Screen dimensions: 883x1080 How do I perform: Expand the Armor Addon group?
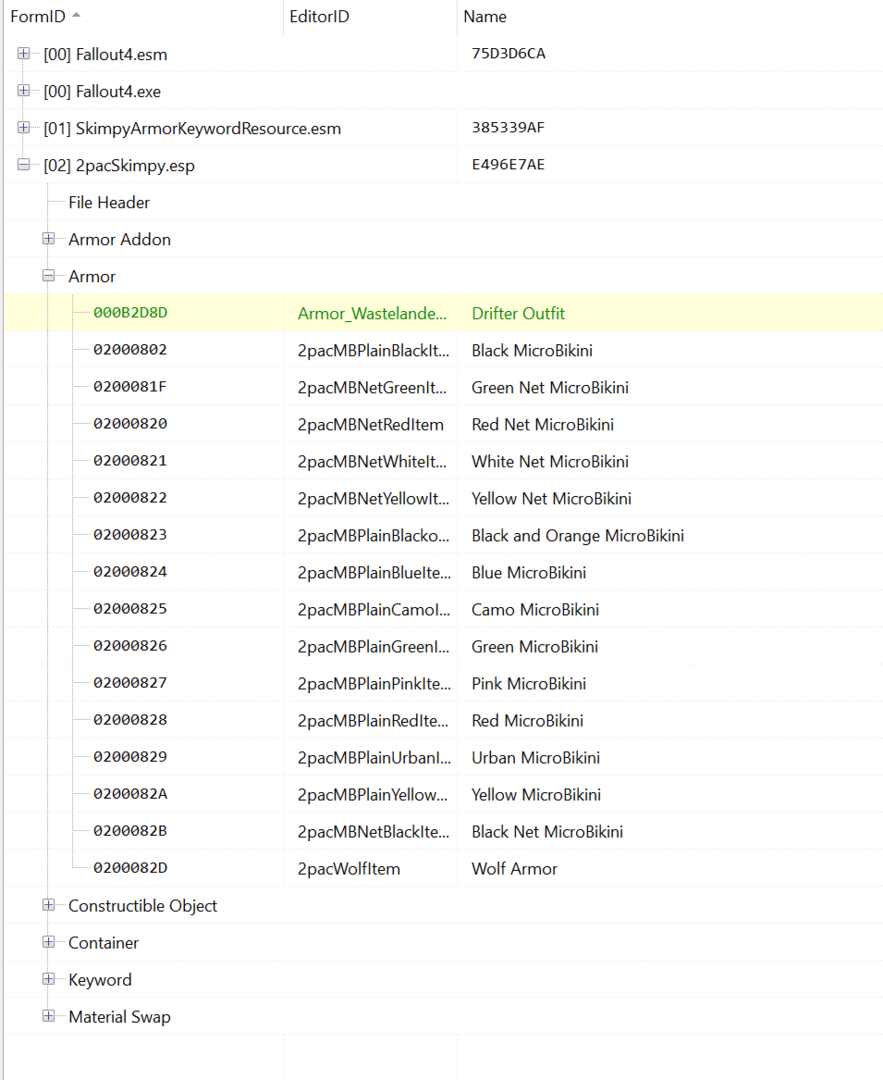click(48, 239)
